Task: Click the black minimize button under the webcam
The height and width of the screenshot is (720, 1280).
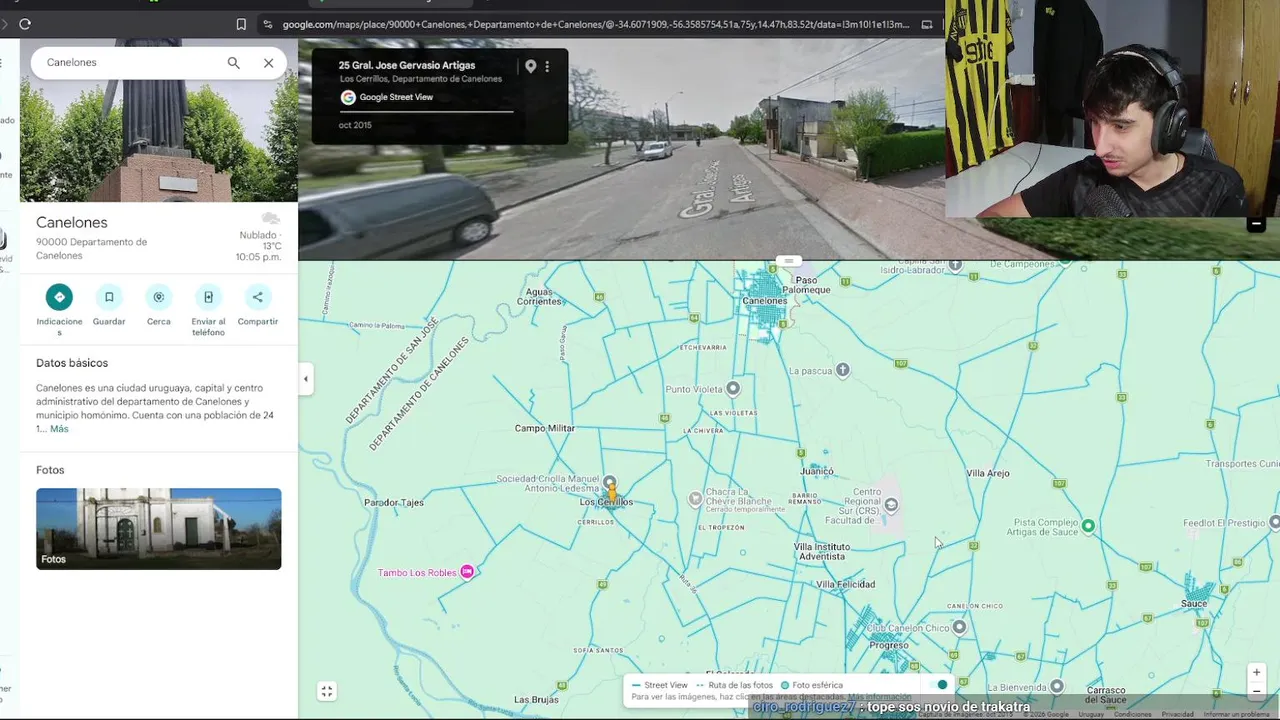Action: tap(1256, 225)
